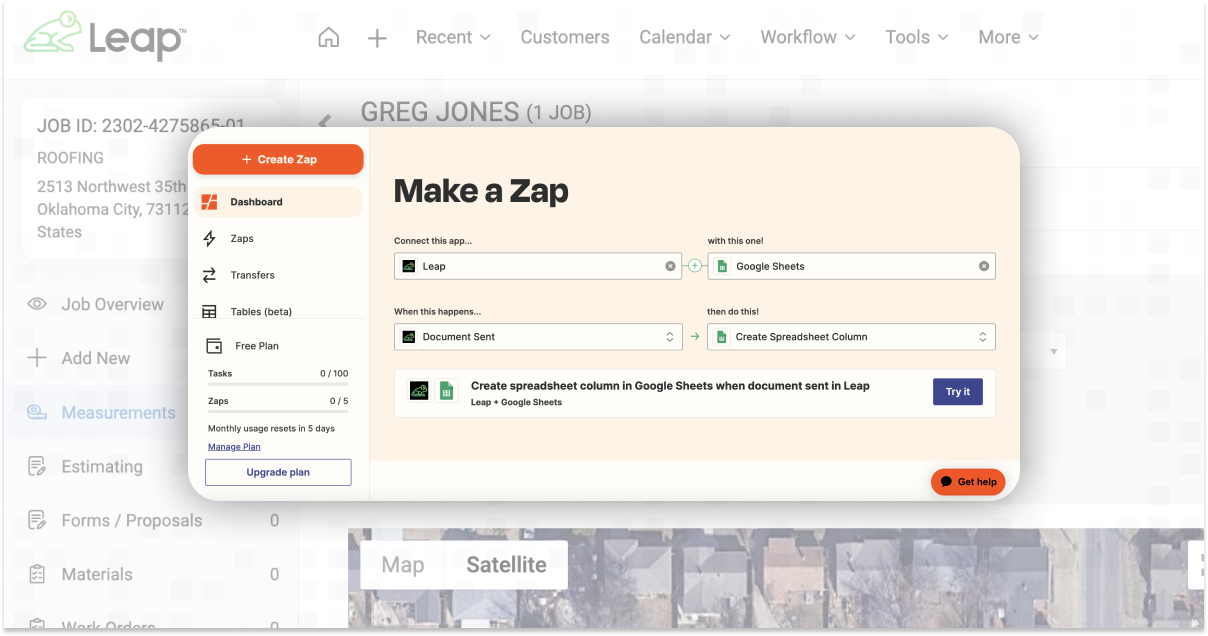Clear the Leap app selection
The image size is (1208, 636).
[670, 266]
